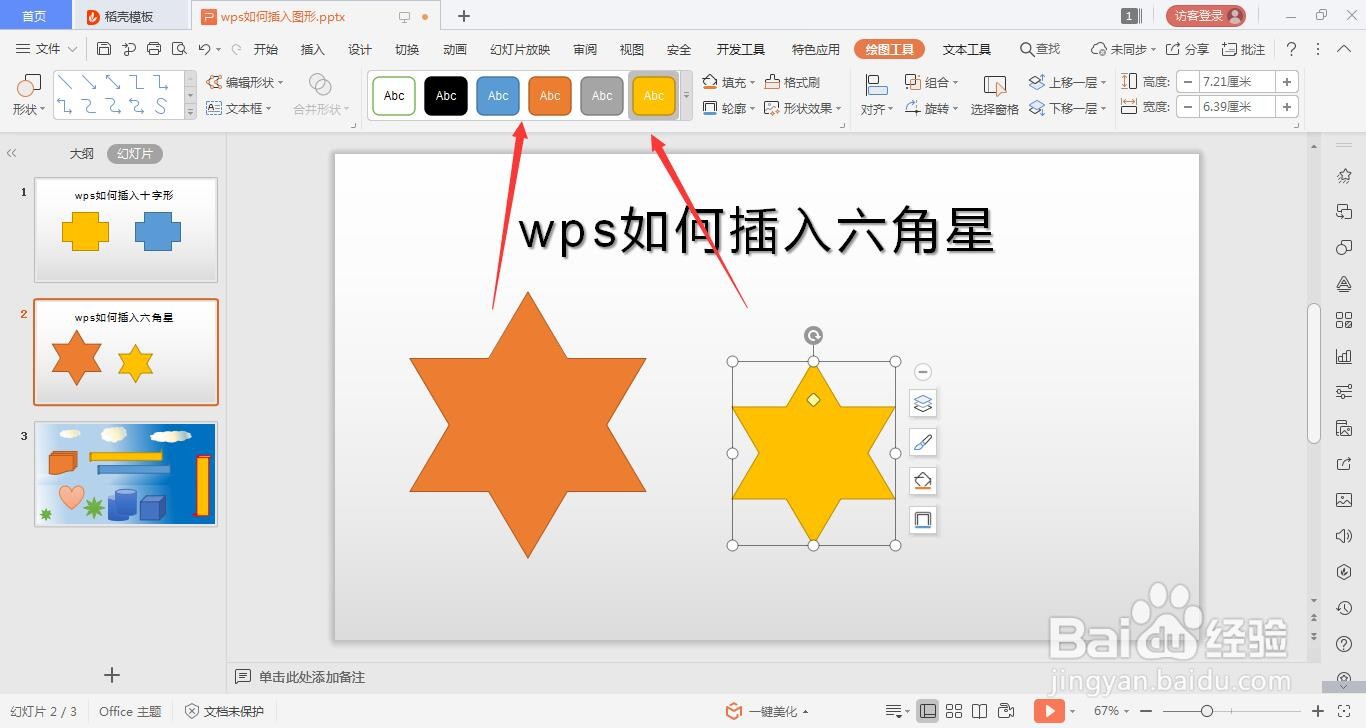Click the notes field 单击此处添加备注
This screenshot has width=1366, height=728.
(312, 677)
